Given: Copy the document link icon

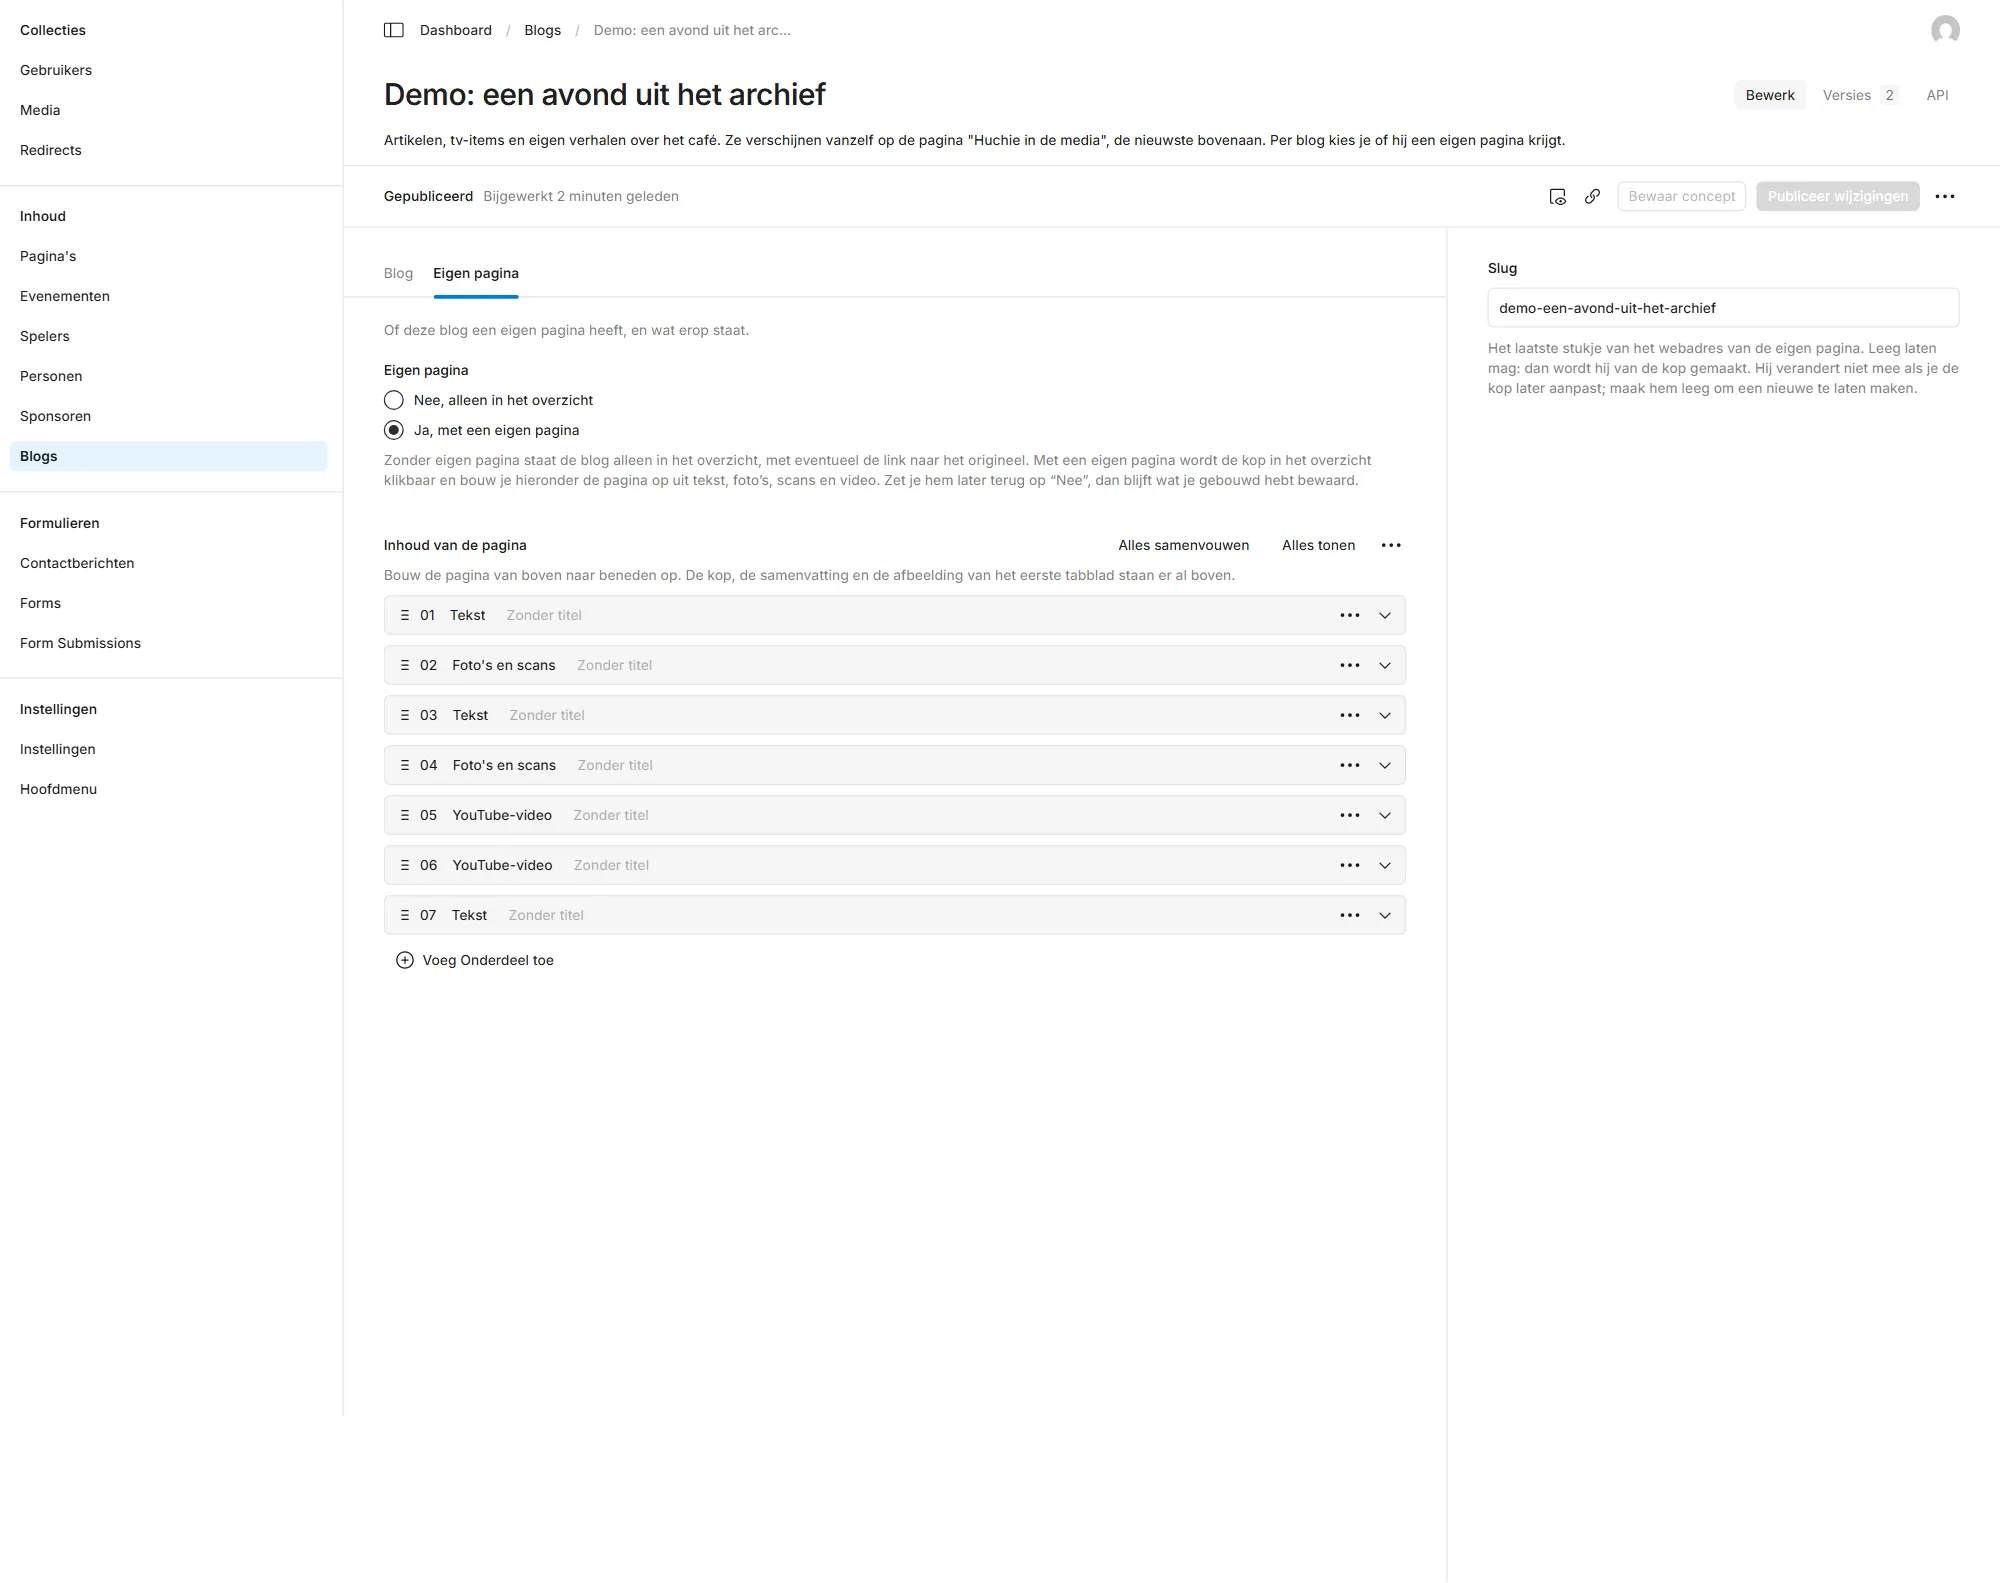Looking at the screenshot, I should pyautogui.click(x=1592, y=196).
